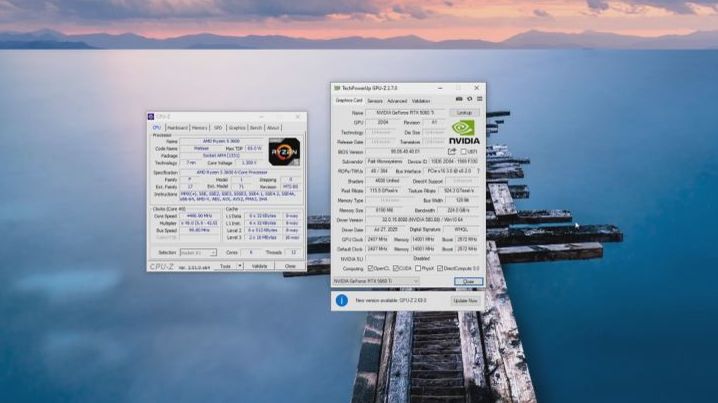718x403 pixels.
Task: Click the processor Name field in CPU-Z
Action: coord(222,141)
